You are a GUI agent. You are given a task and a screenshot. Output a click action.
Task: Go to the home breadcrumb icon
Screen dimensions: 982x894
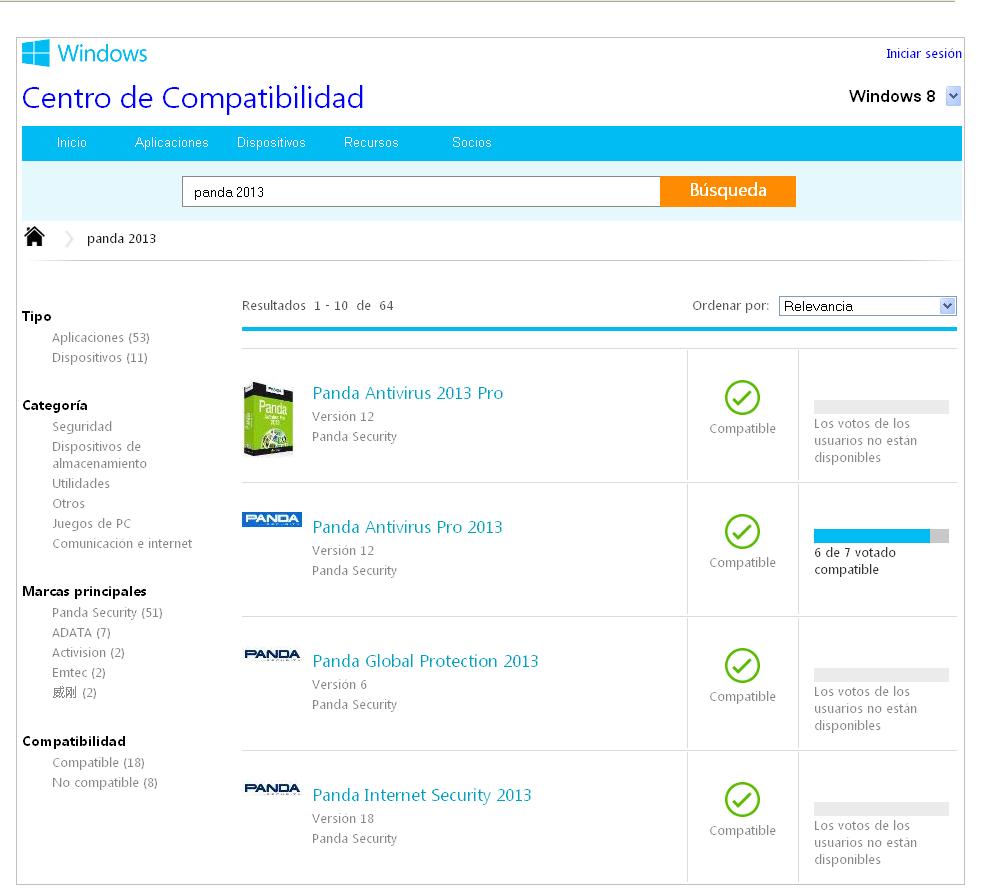coord(34,237)
